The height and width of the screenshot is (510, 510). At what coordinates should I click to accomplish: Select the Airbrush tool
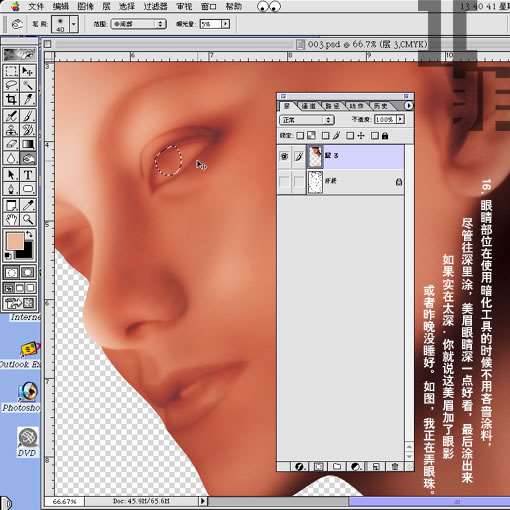(11, 116)
